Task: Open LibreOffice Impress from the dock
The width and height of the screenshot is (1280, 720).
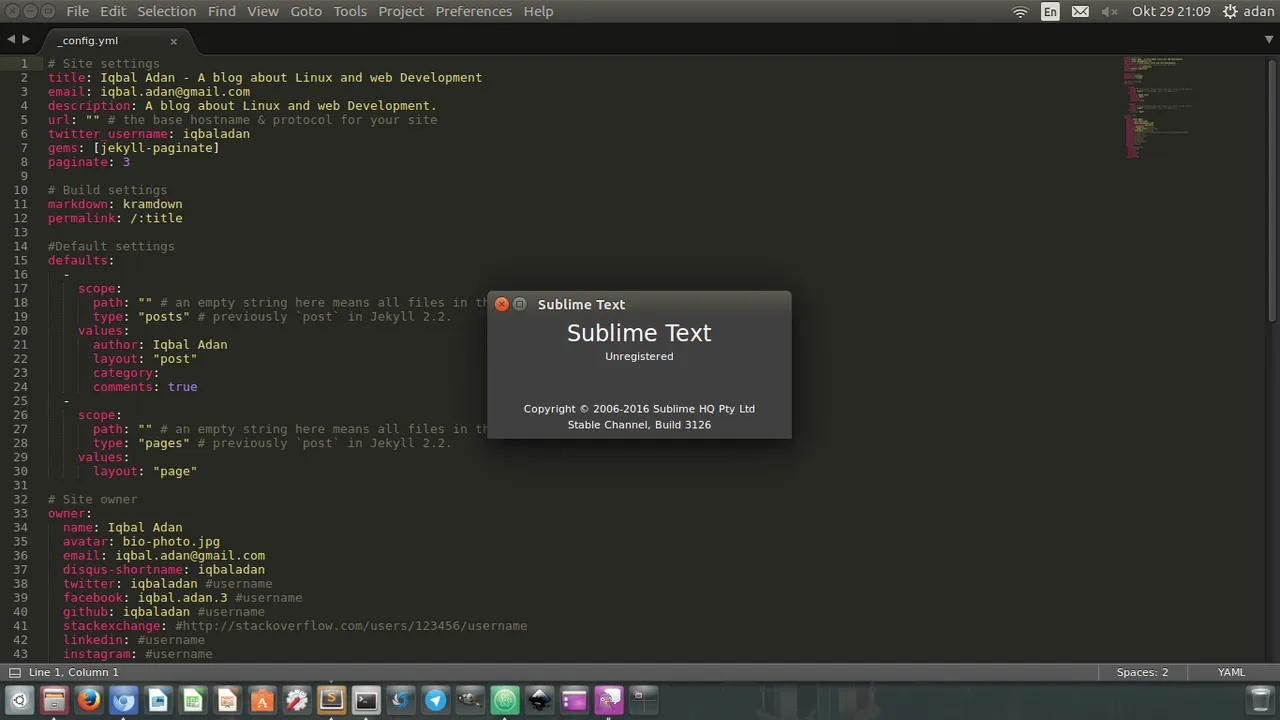Action: tap(227, 700)
